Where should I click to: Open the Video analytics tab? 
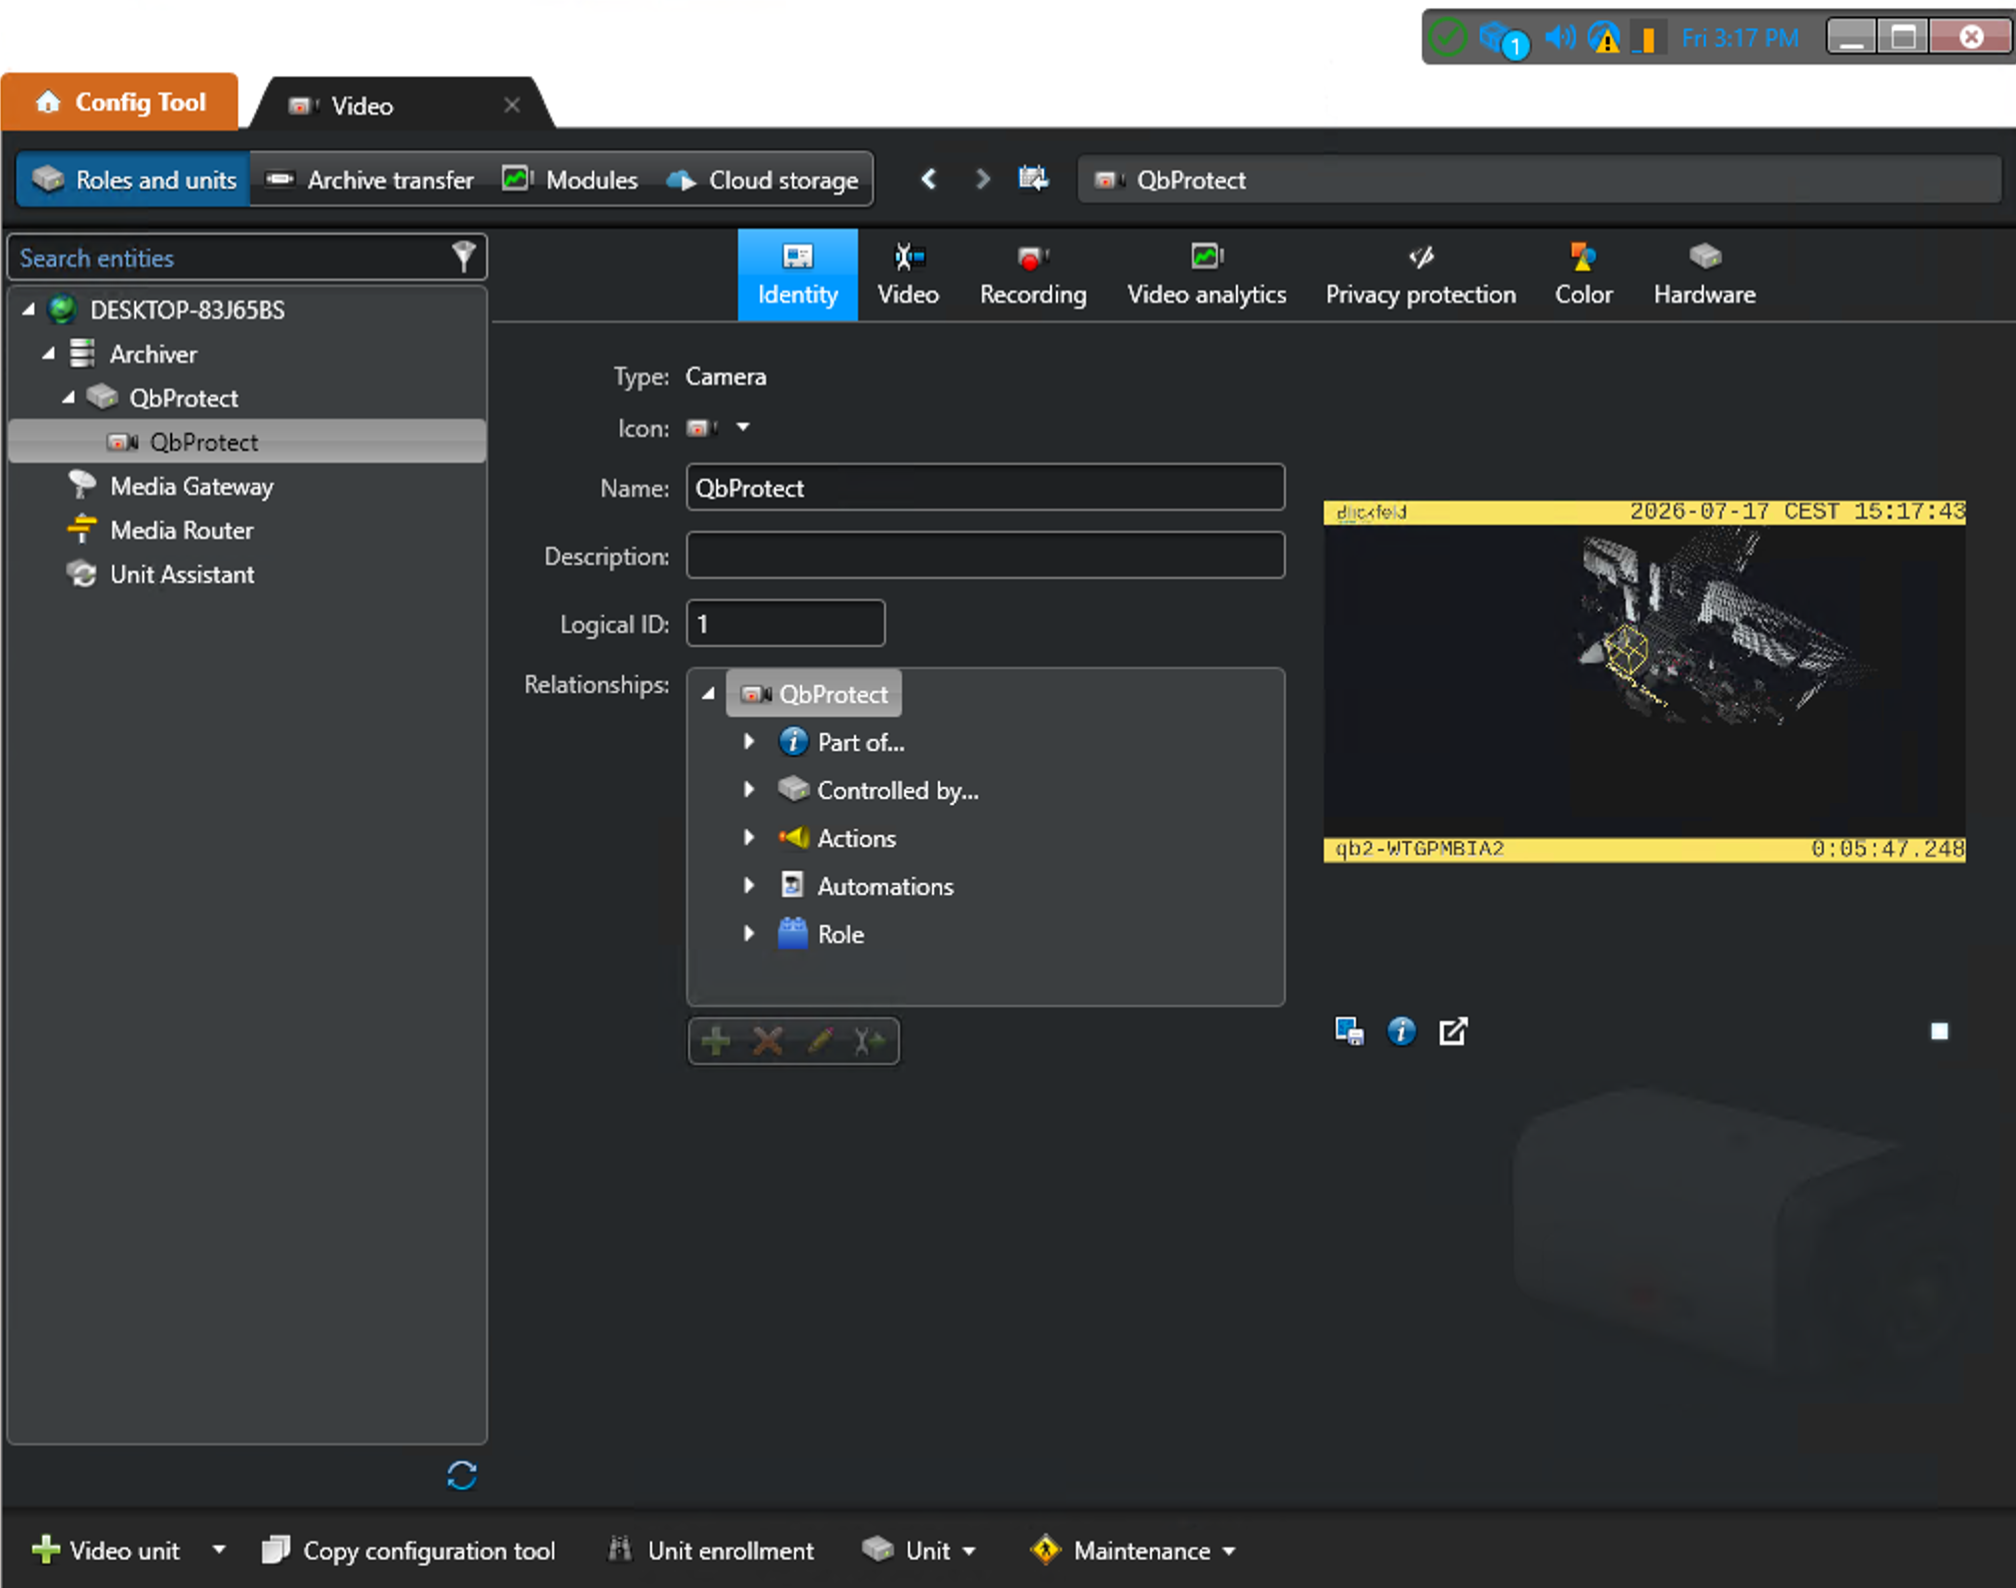tap(1207, 275)
